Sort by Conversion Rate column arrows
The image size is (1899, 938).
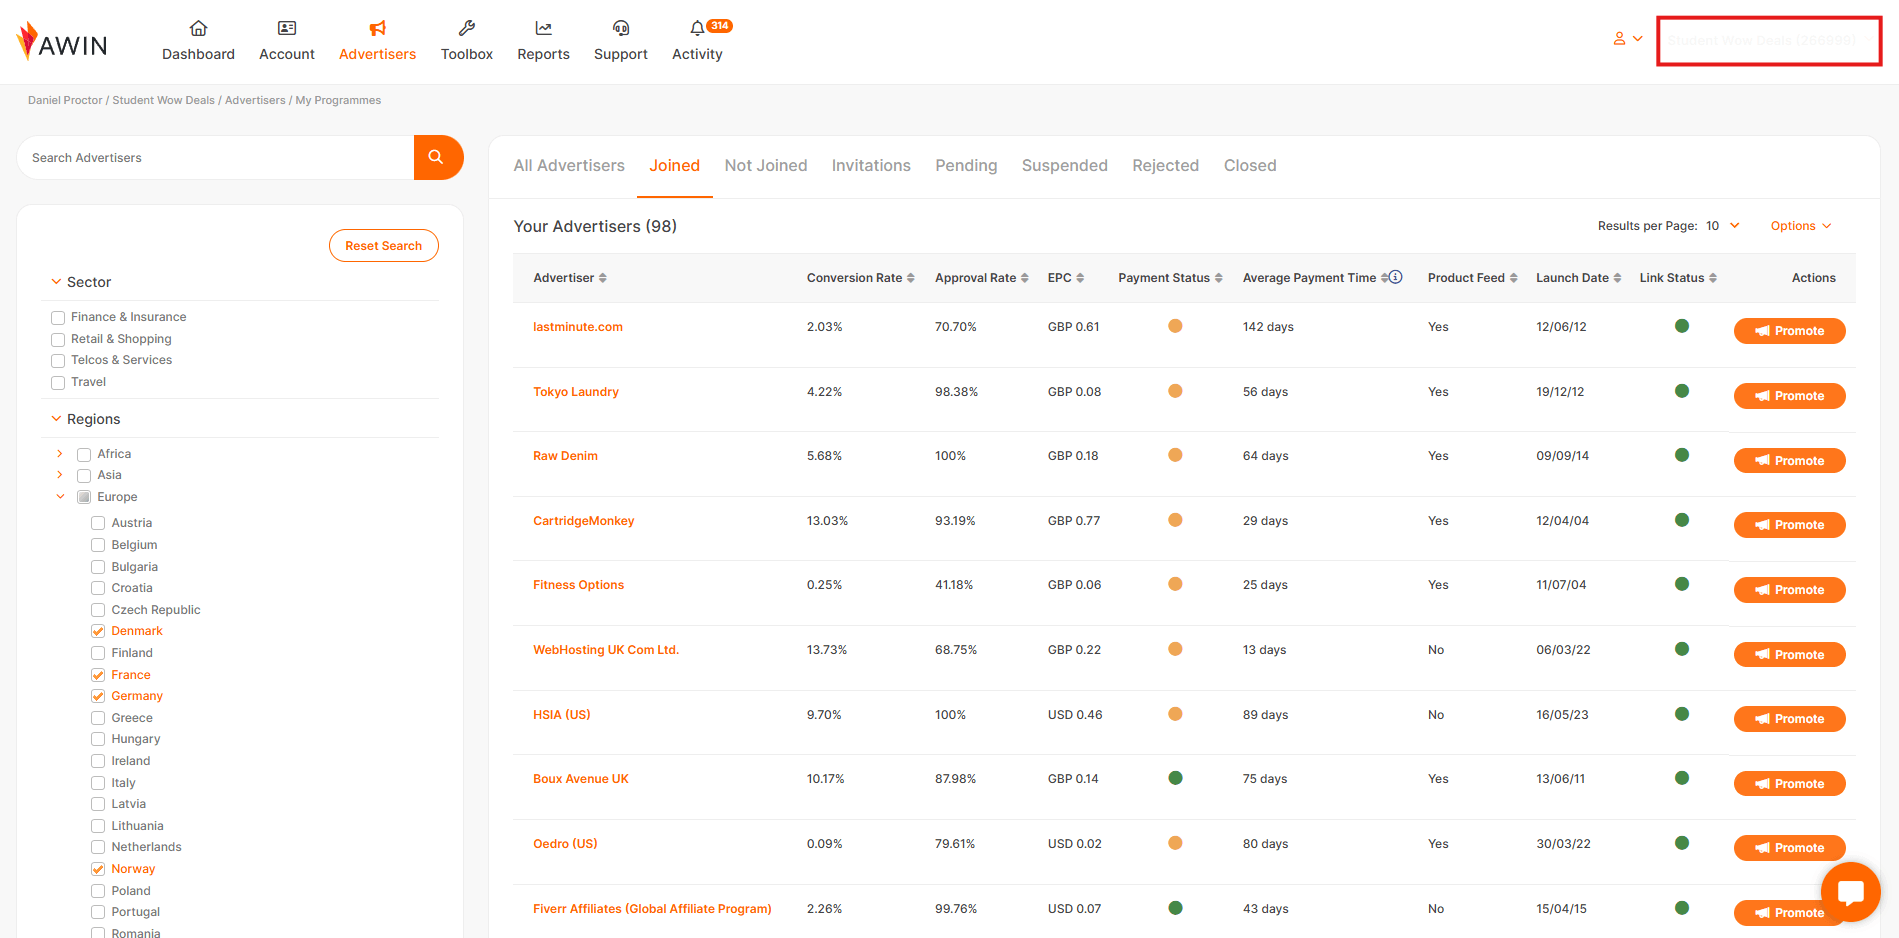(910, 278)
